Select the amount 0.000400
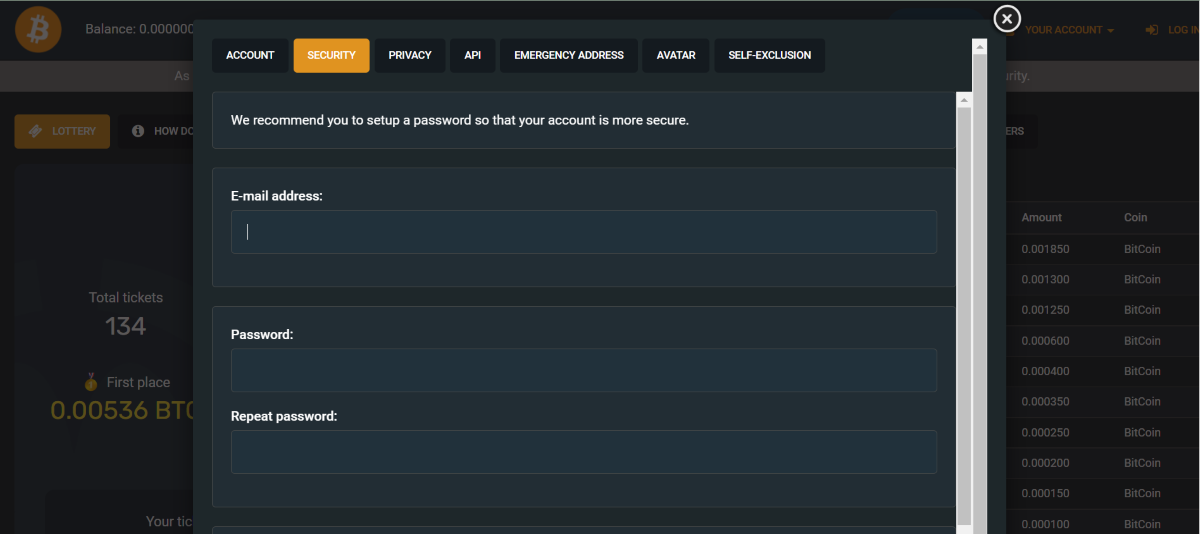Viewport: 1200px width, 534px height. [1043, 371]
